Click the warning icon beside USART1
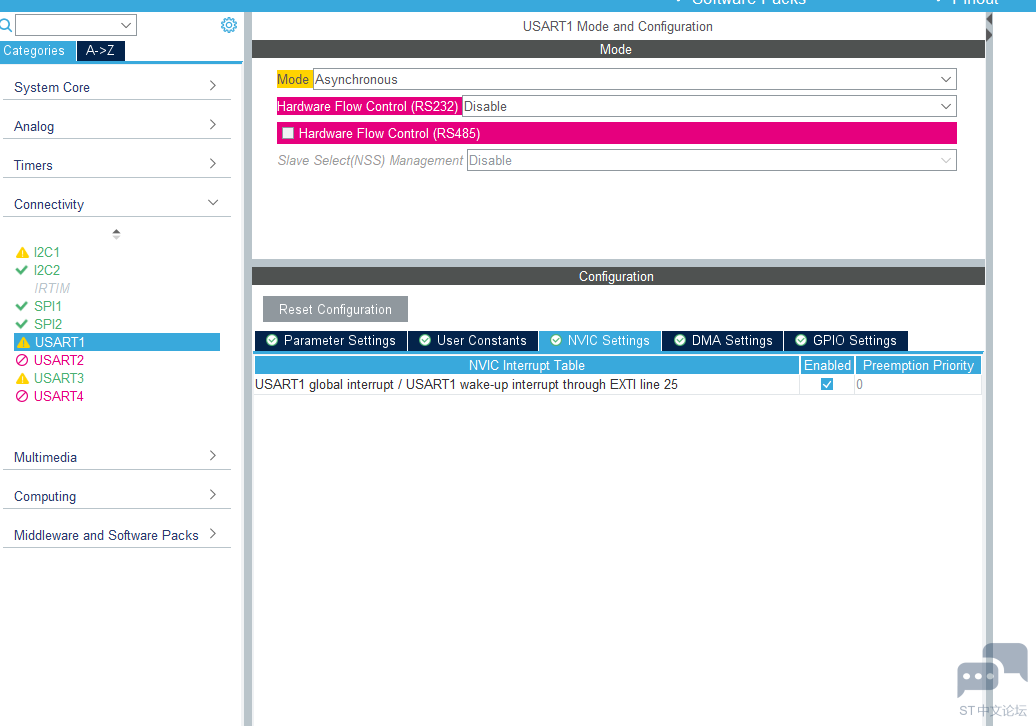Image resolution: width=1036 pixels, height=726 pixels. 23,342
